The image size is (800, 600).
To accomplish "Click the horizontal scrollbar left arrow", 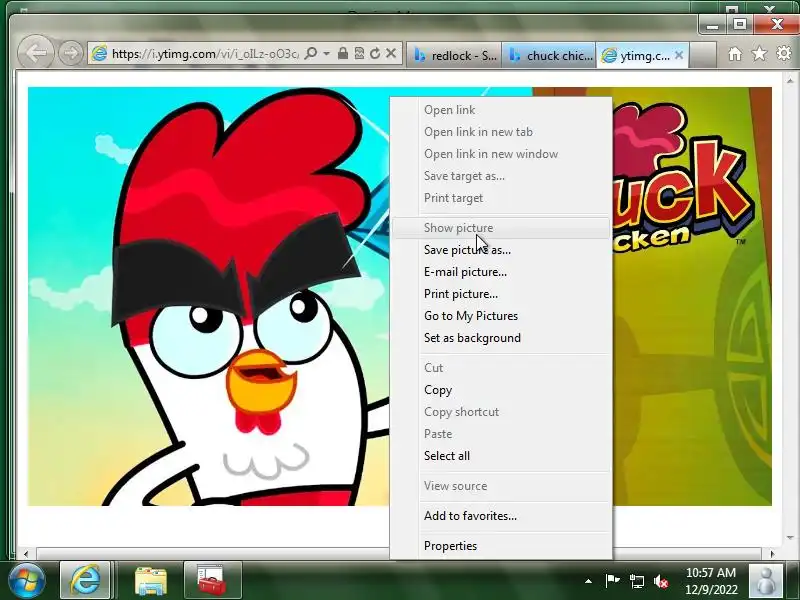I will pos(26,554).
